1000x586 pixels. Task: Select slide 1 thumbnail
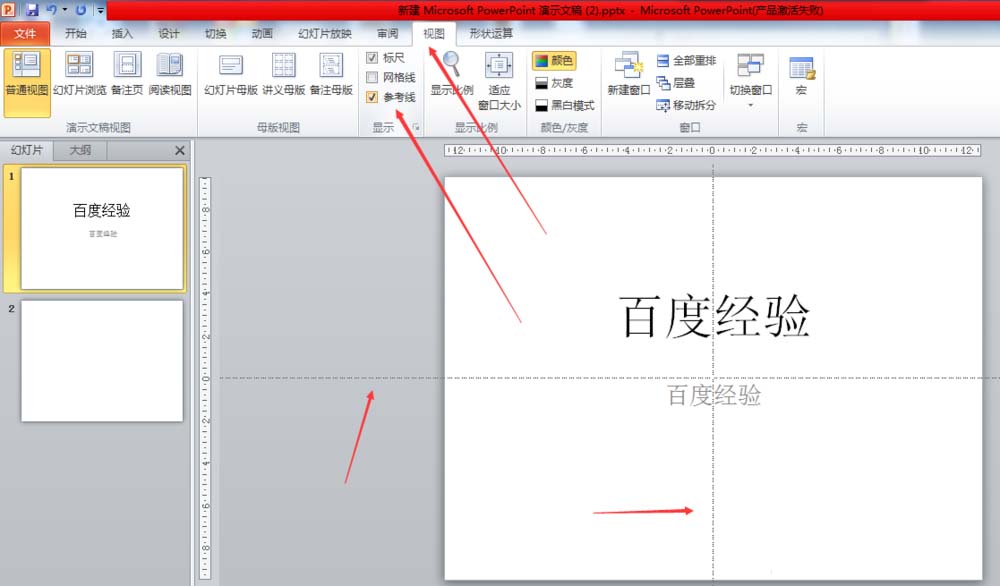(102, 228)
